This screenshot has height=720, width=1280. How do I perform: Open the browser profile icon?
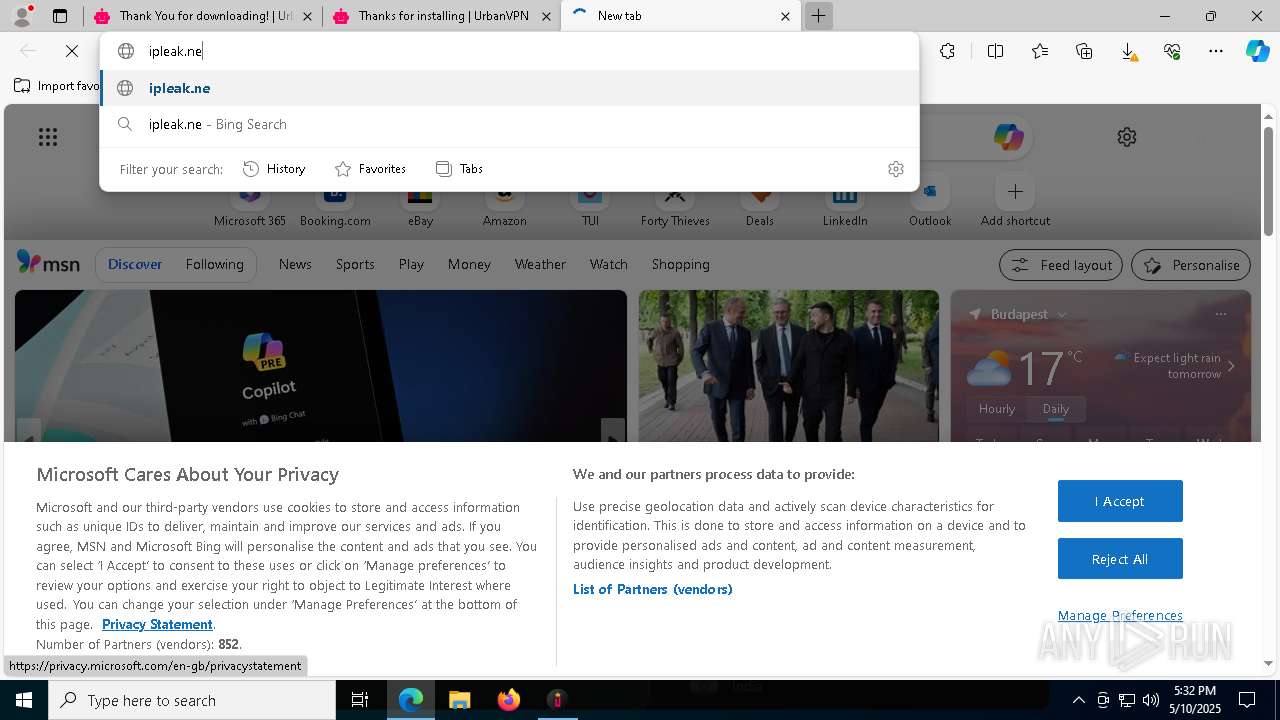(22, 16)
